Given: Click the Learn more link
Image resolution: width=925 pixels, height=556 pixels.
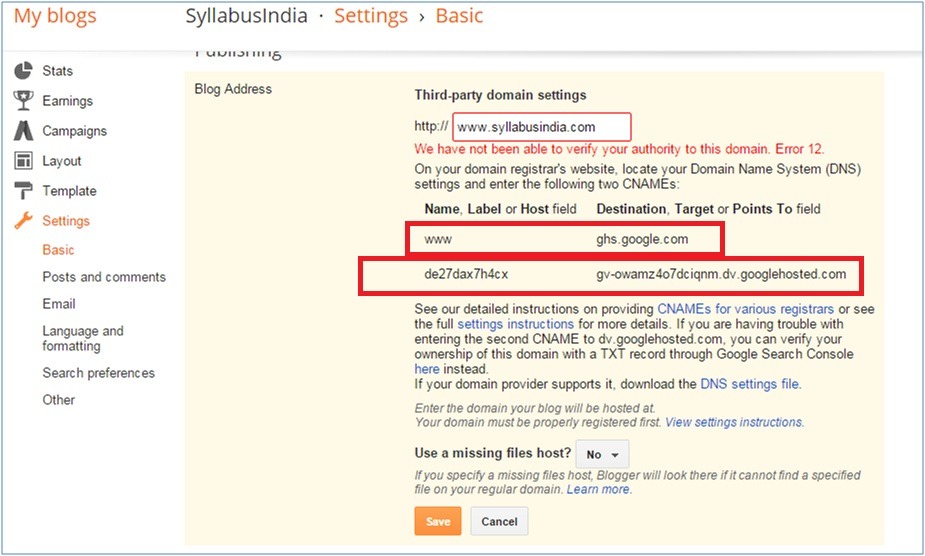Looking at the screenshot, I should point(598,489).
